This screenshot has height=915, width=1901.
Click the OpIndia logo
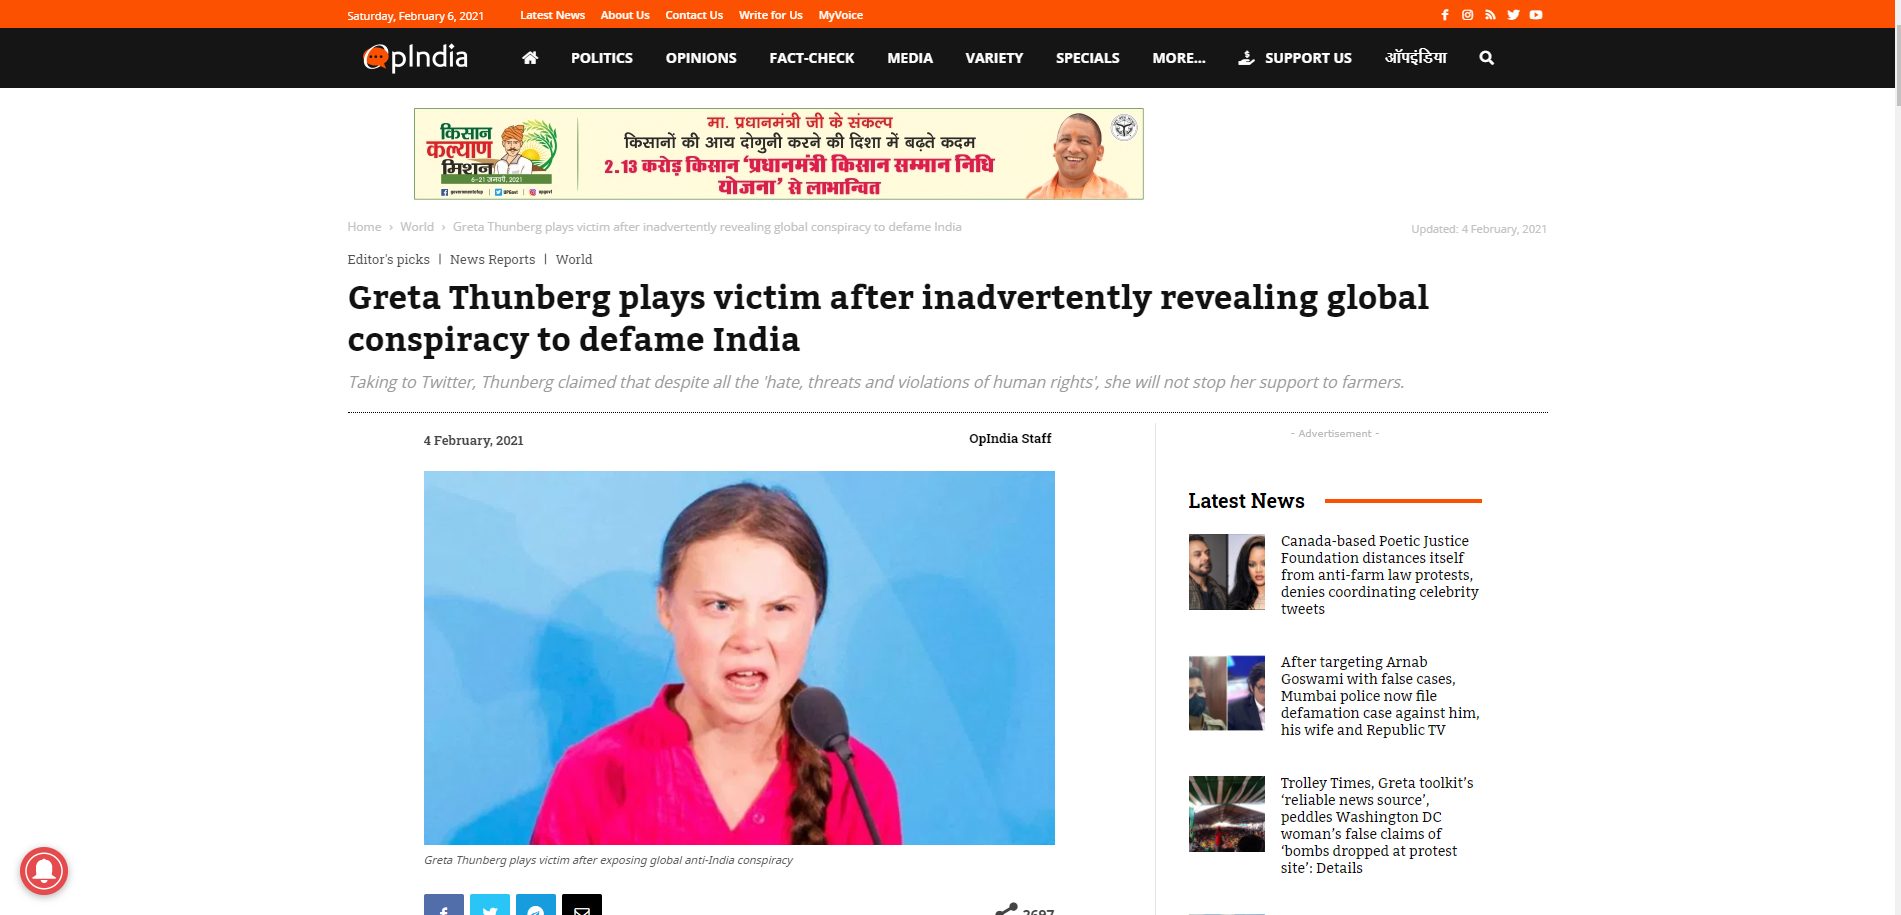point(415,58)
